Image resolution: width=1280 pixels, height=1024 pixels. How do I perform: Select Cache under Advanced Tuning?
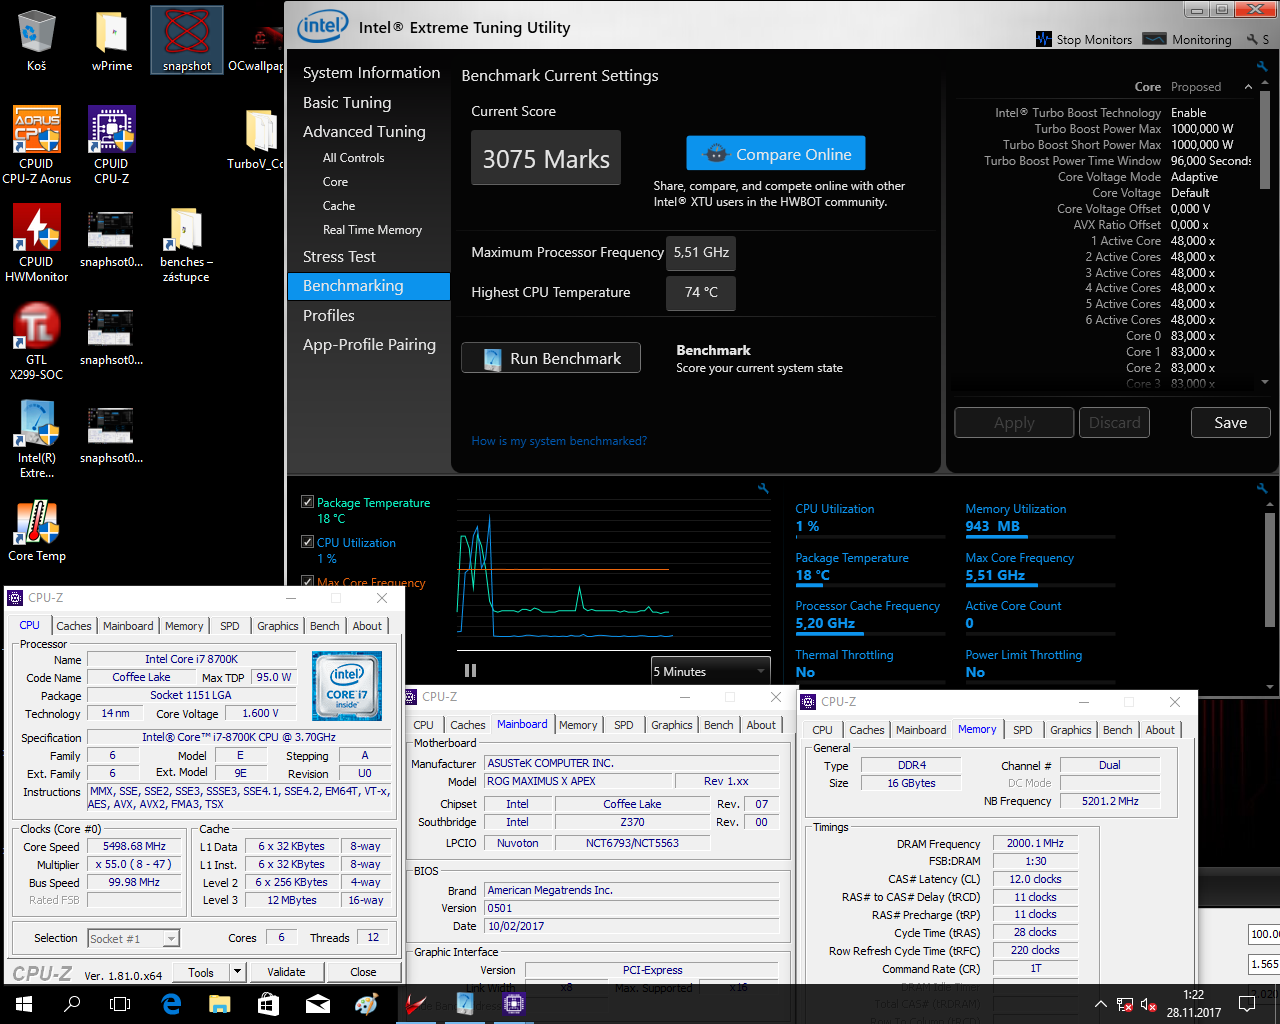coord(339,206)
